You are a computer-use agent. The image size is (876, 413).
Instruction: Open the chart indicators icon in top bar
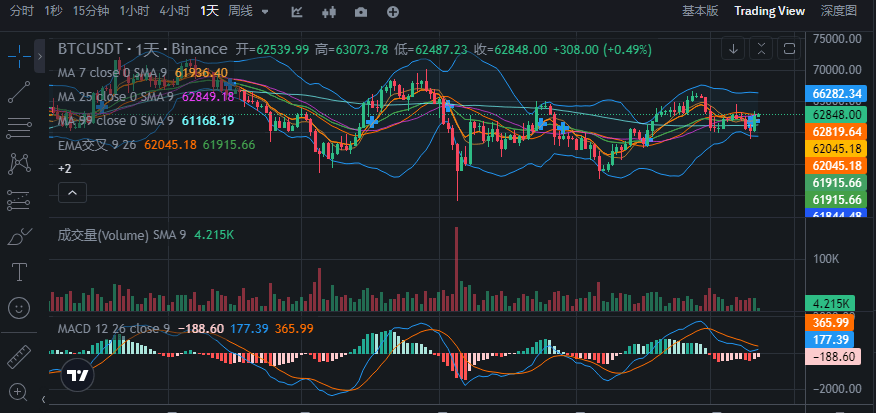(297, 12)
